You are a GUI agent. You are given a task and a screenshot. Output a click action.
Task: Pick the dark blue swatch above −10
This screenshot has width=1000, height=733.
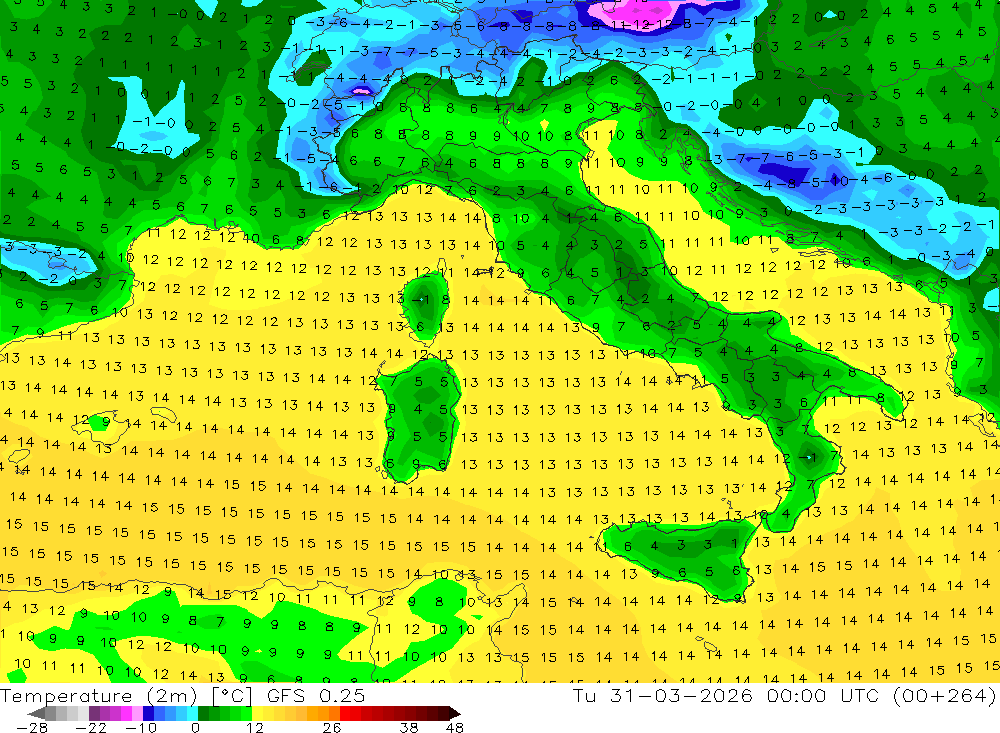pyautogui.click(x=148, y=713)
